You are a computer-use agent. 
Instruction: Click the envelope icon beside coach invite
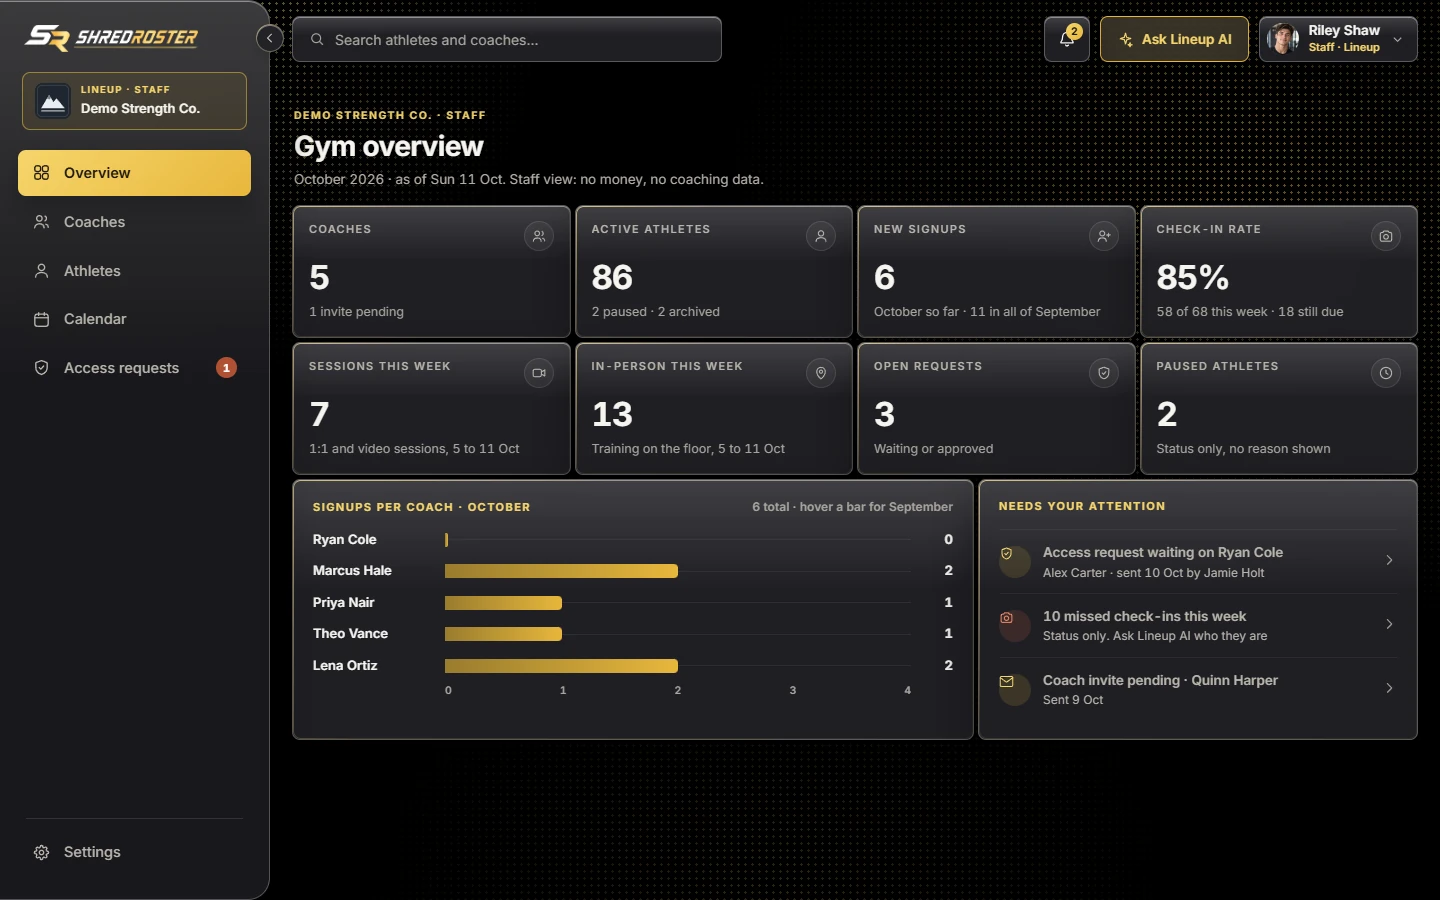point(1007,682)
